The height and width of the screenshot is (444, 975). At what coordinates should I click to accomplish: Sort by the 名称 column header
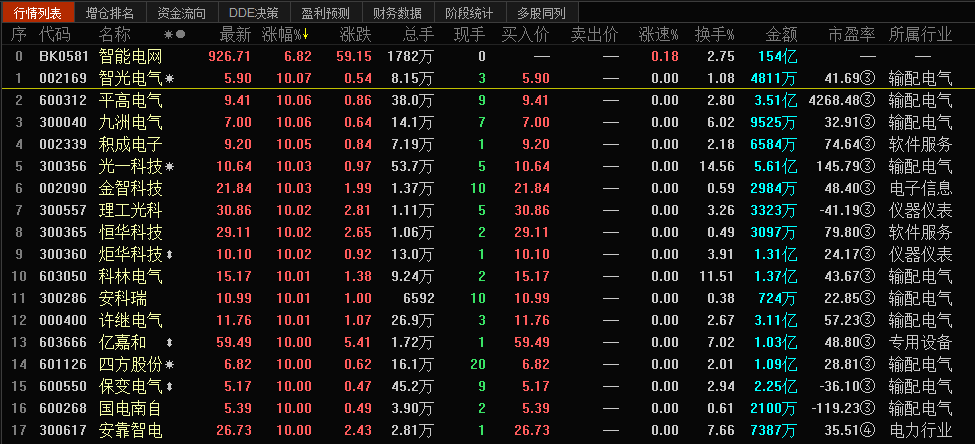pyautogui.click(x=114, y=35)
